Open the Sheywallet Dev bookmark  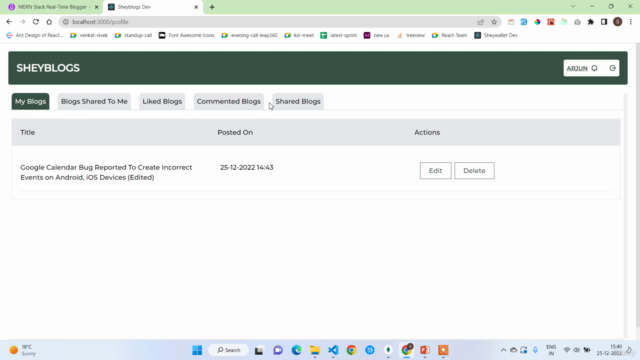coord(496,35)
